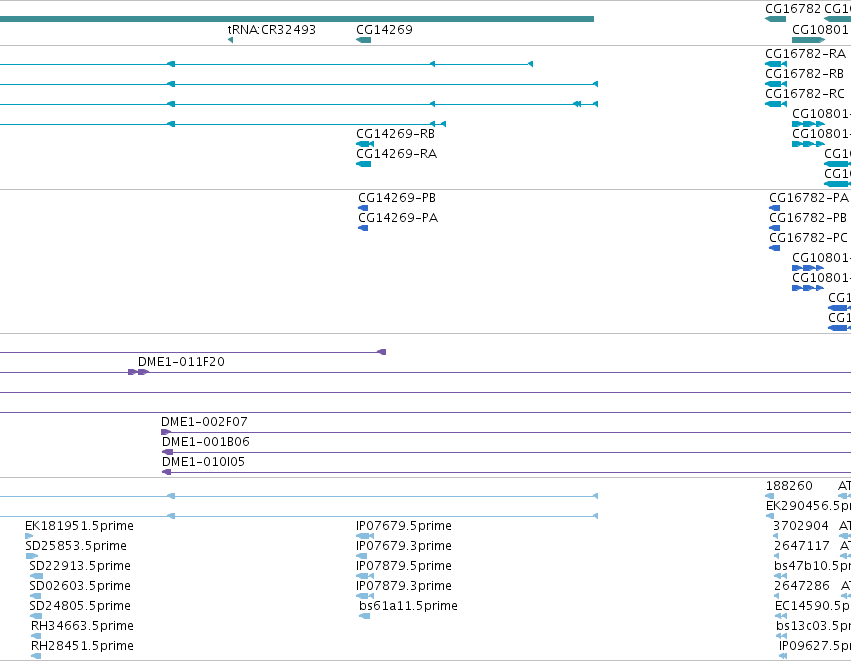Select the DME1-011F20 clone marker
Viewport: 851px width, 661px height.
(x=138, y=372)
